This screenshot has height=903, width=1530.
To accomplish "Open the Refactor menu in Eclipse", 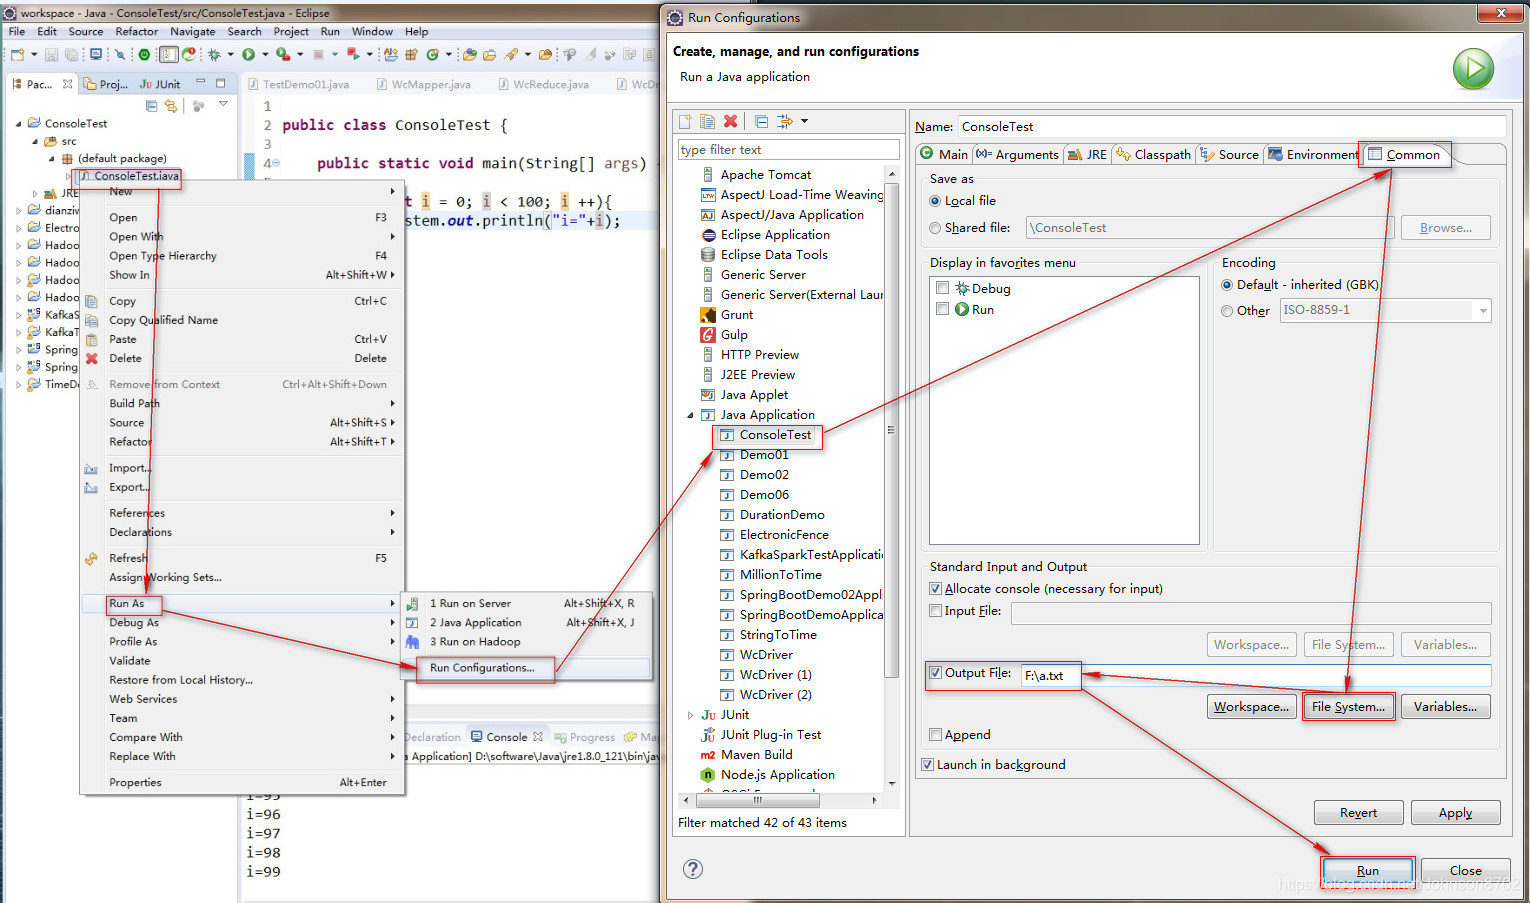I will click(137, 31).
